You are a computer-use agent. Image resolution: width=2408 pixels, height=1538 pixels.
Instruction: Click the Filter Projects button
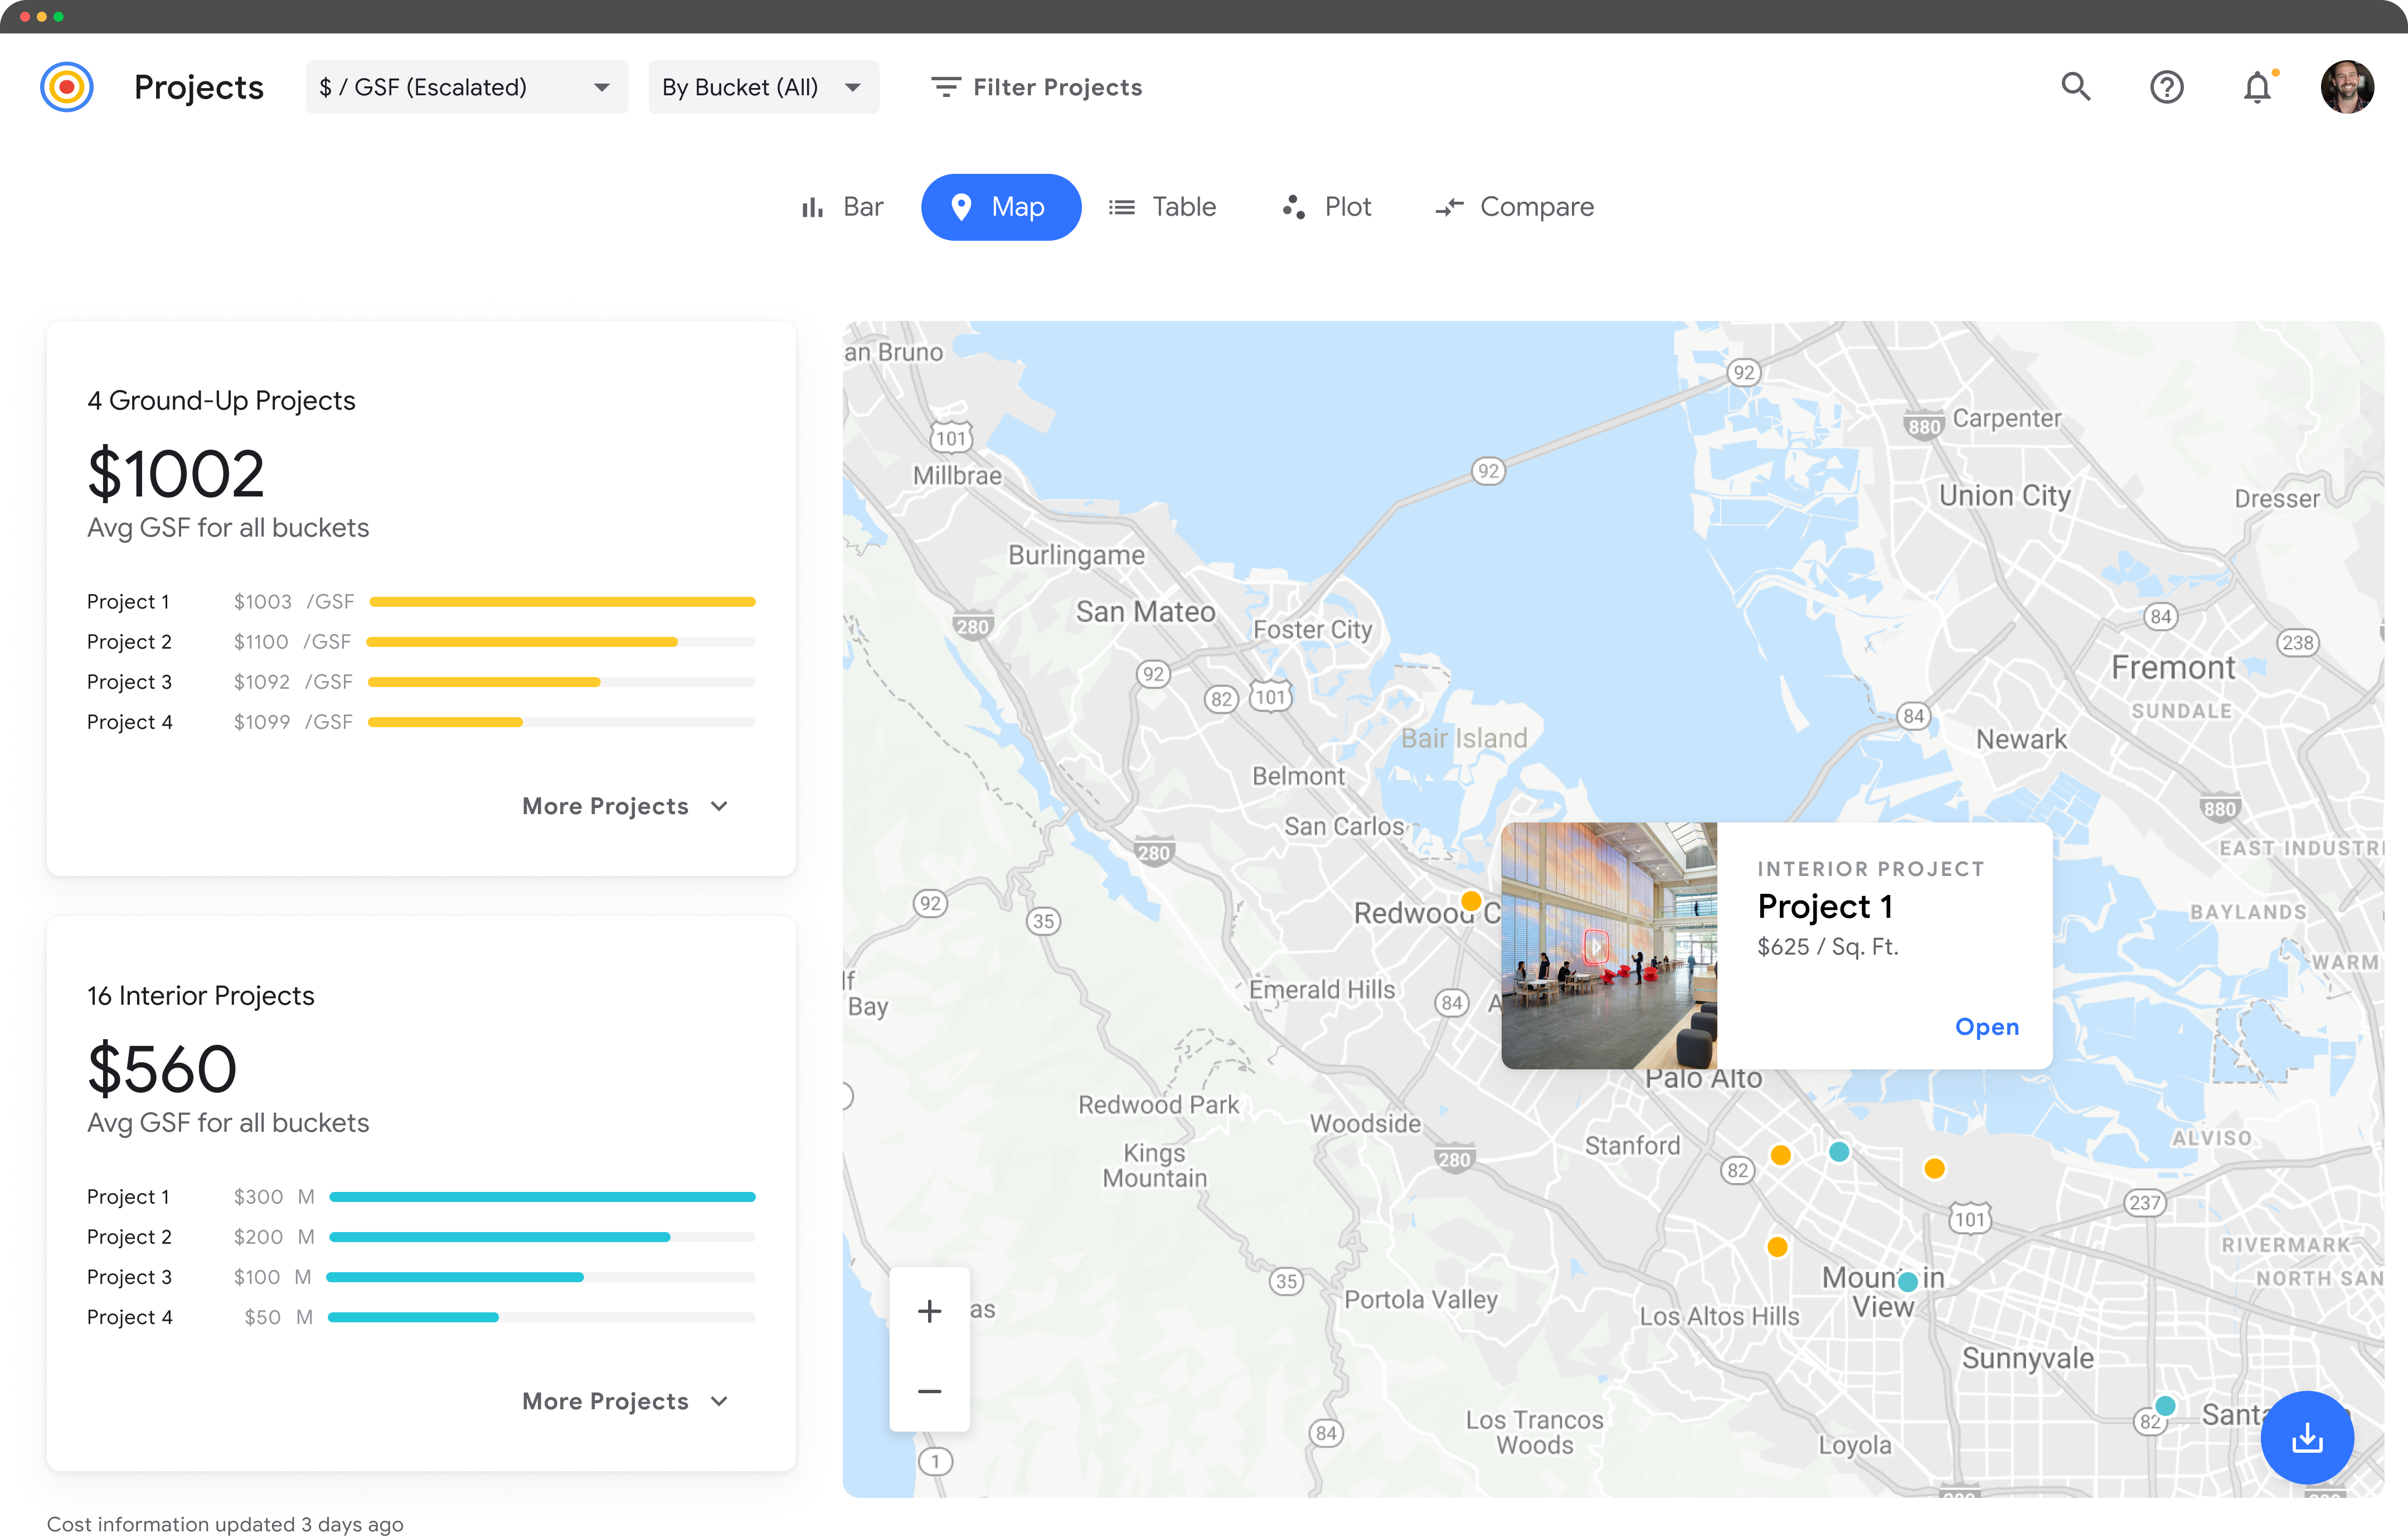(x=1036, y=87)
